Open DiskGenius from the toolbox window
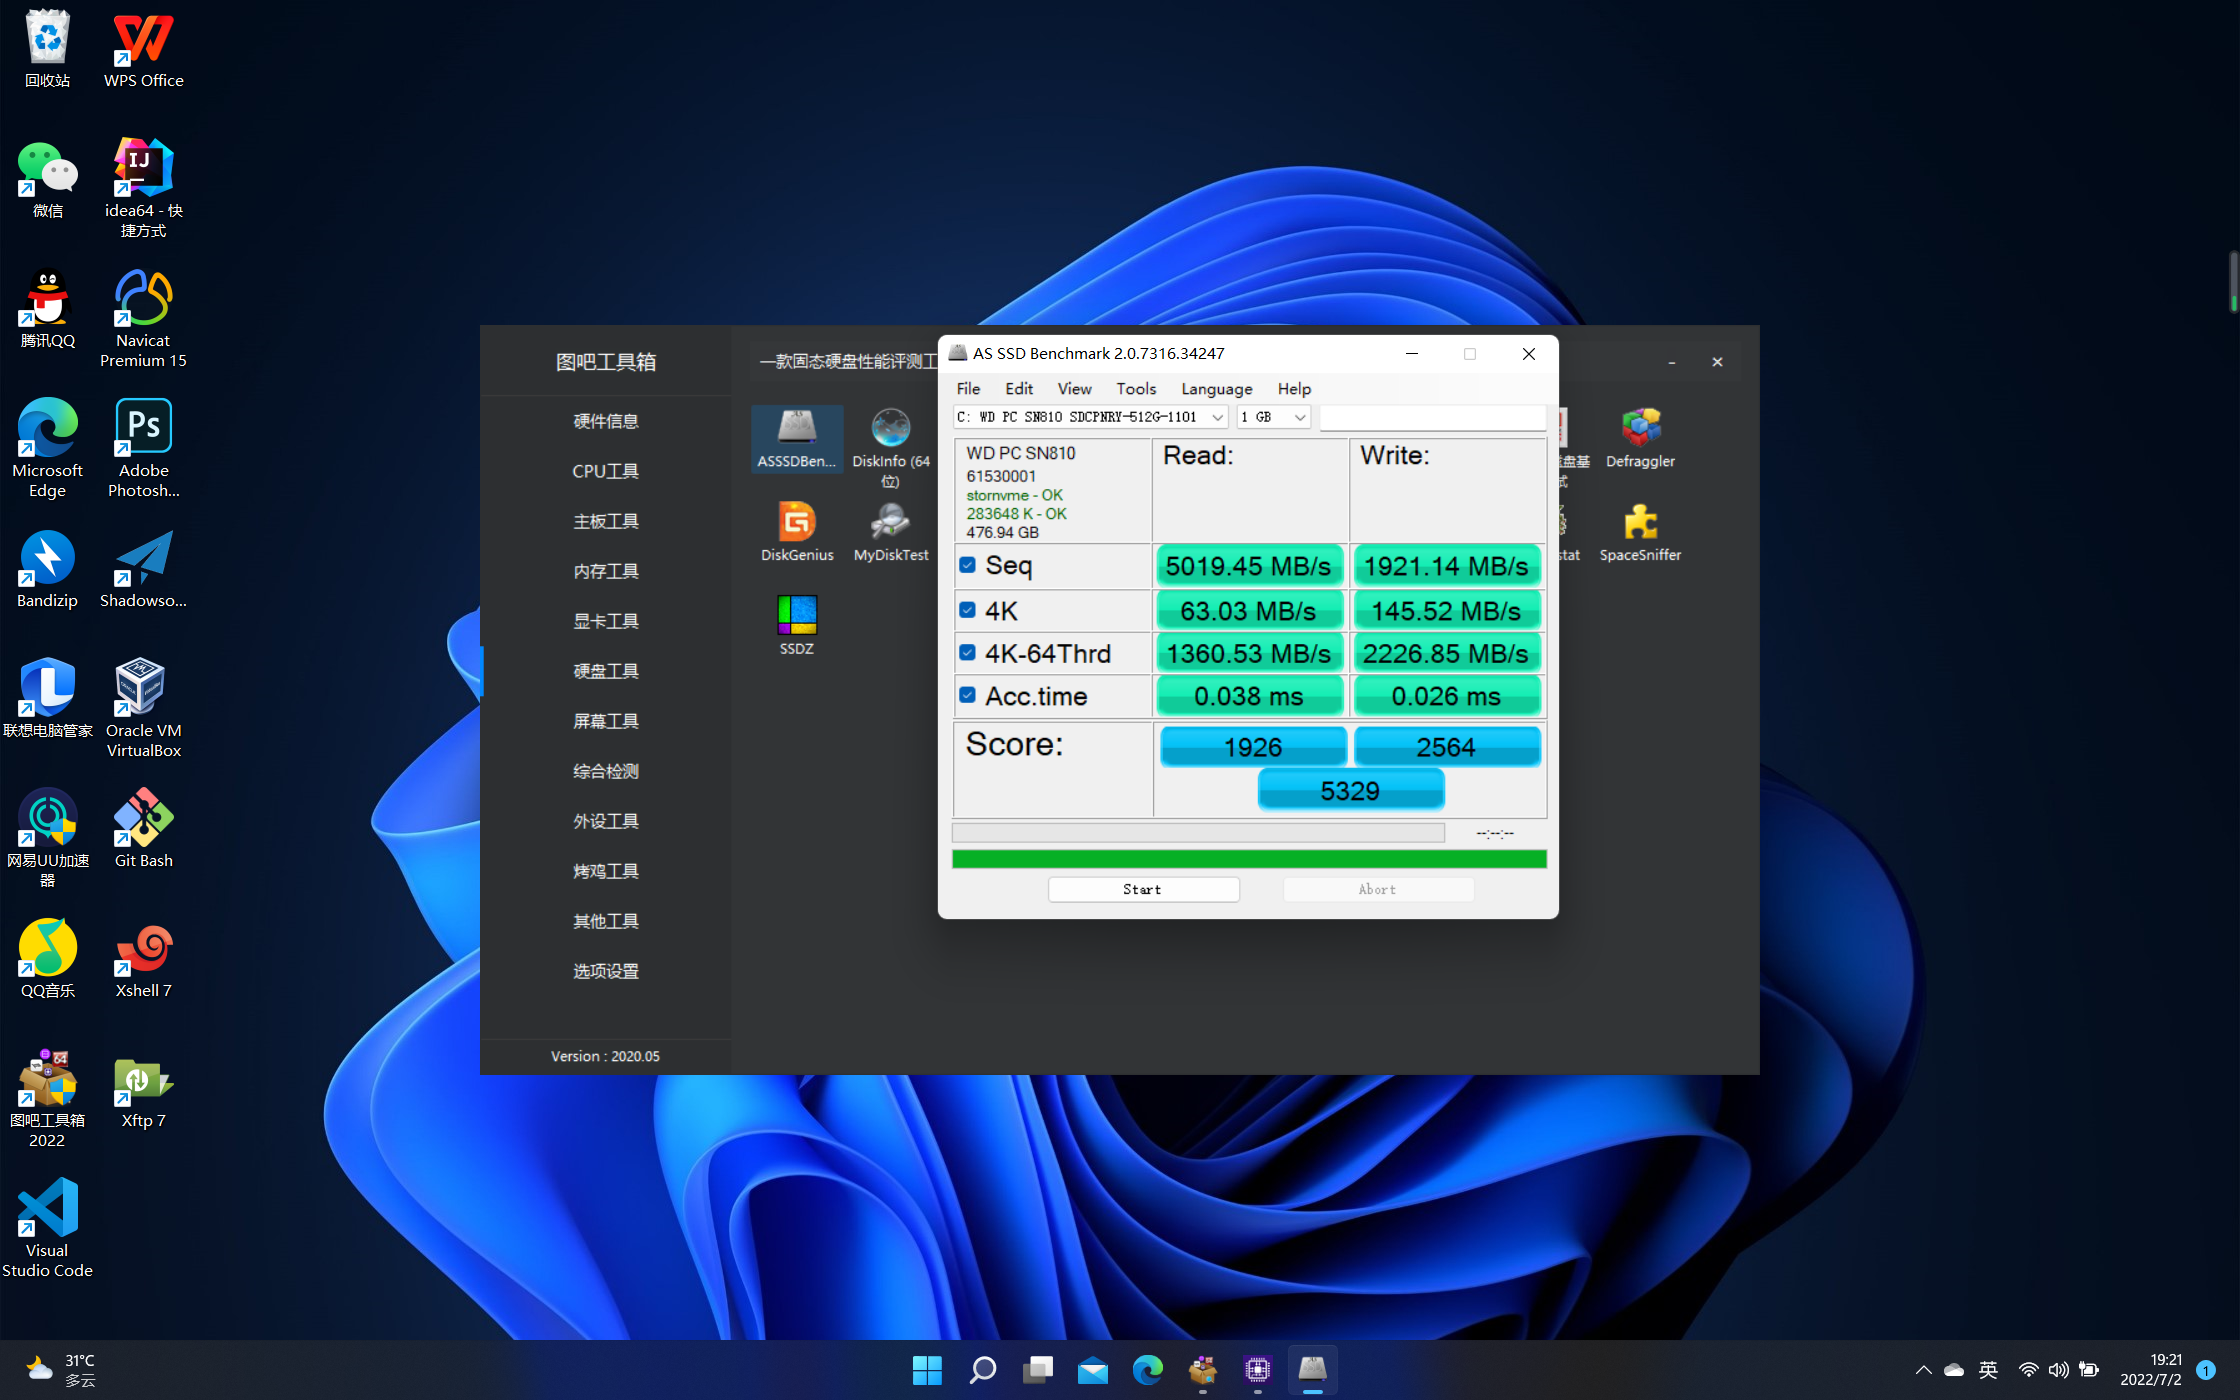2240x1400 pixels. pos(797,532)
